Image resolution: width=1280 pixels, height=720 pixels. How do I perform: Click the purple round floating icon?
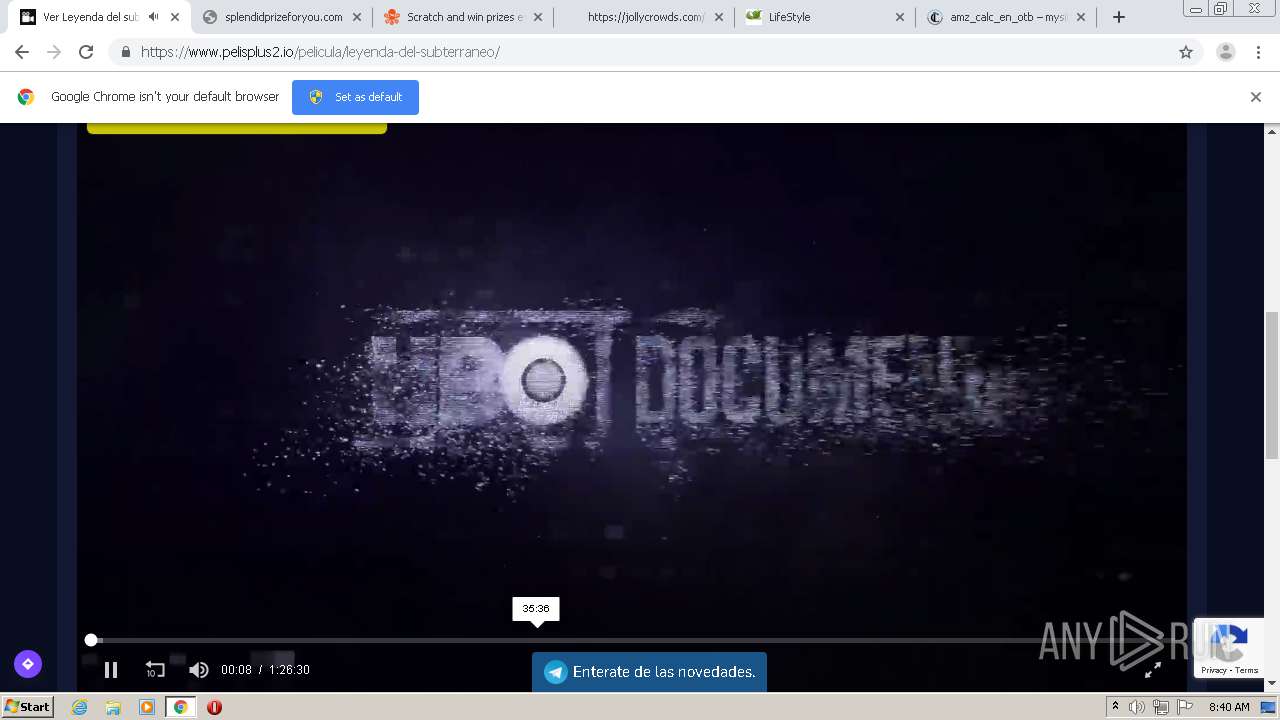tap(28, 663)
